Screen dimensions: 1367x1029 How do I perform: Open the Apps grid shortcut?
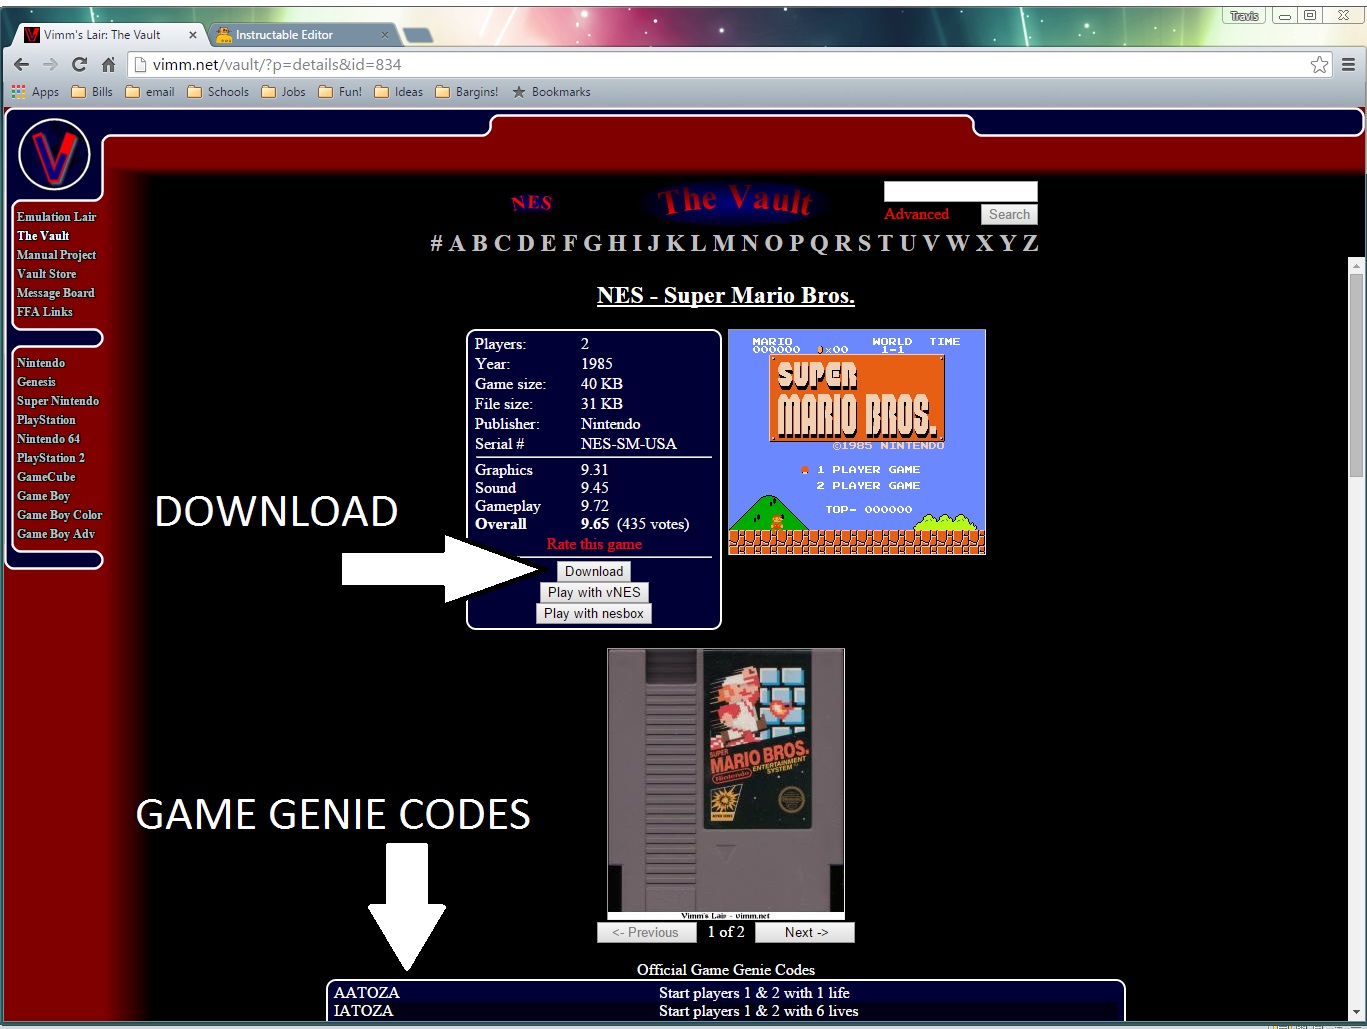point(35,92)
